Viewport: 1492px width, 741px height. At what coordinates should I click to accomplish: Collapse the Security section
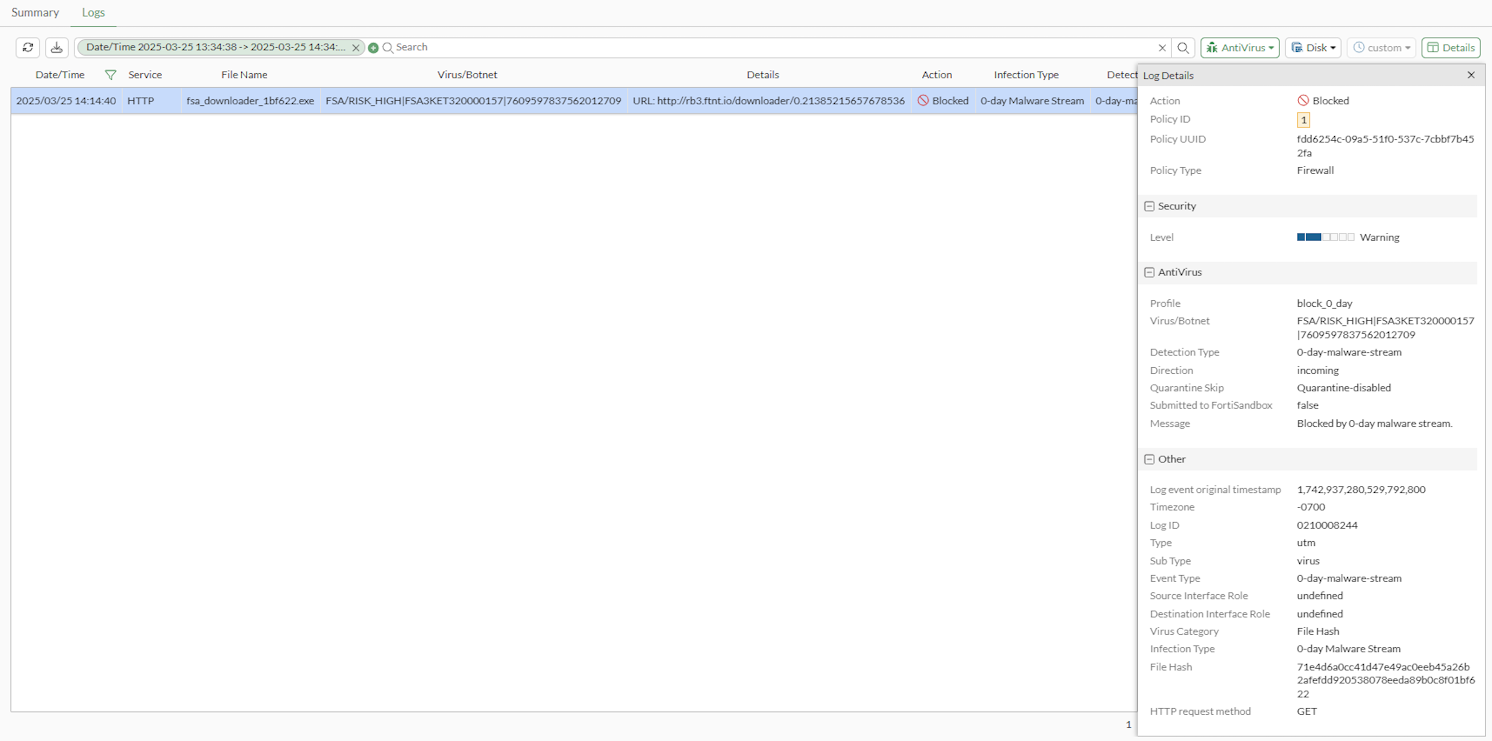[1149, 206]
